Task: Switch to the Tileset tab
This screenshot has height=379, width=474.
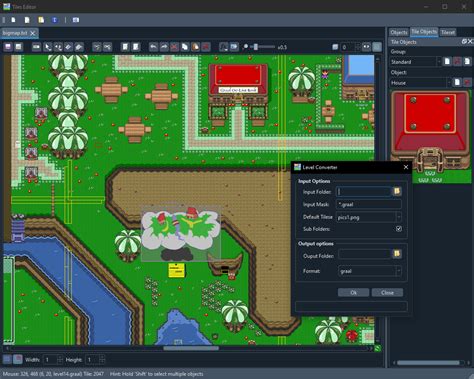Action: pyautogui.click(x=448, y=32)
